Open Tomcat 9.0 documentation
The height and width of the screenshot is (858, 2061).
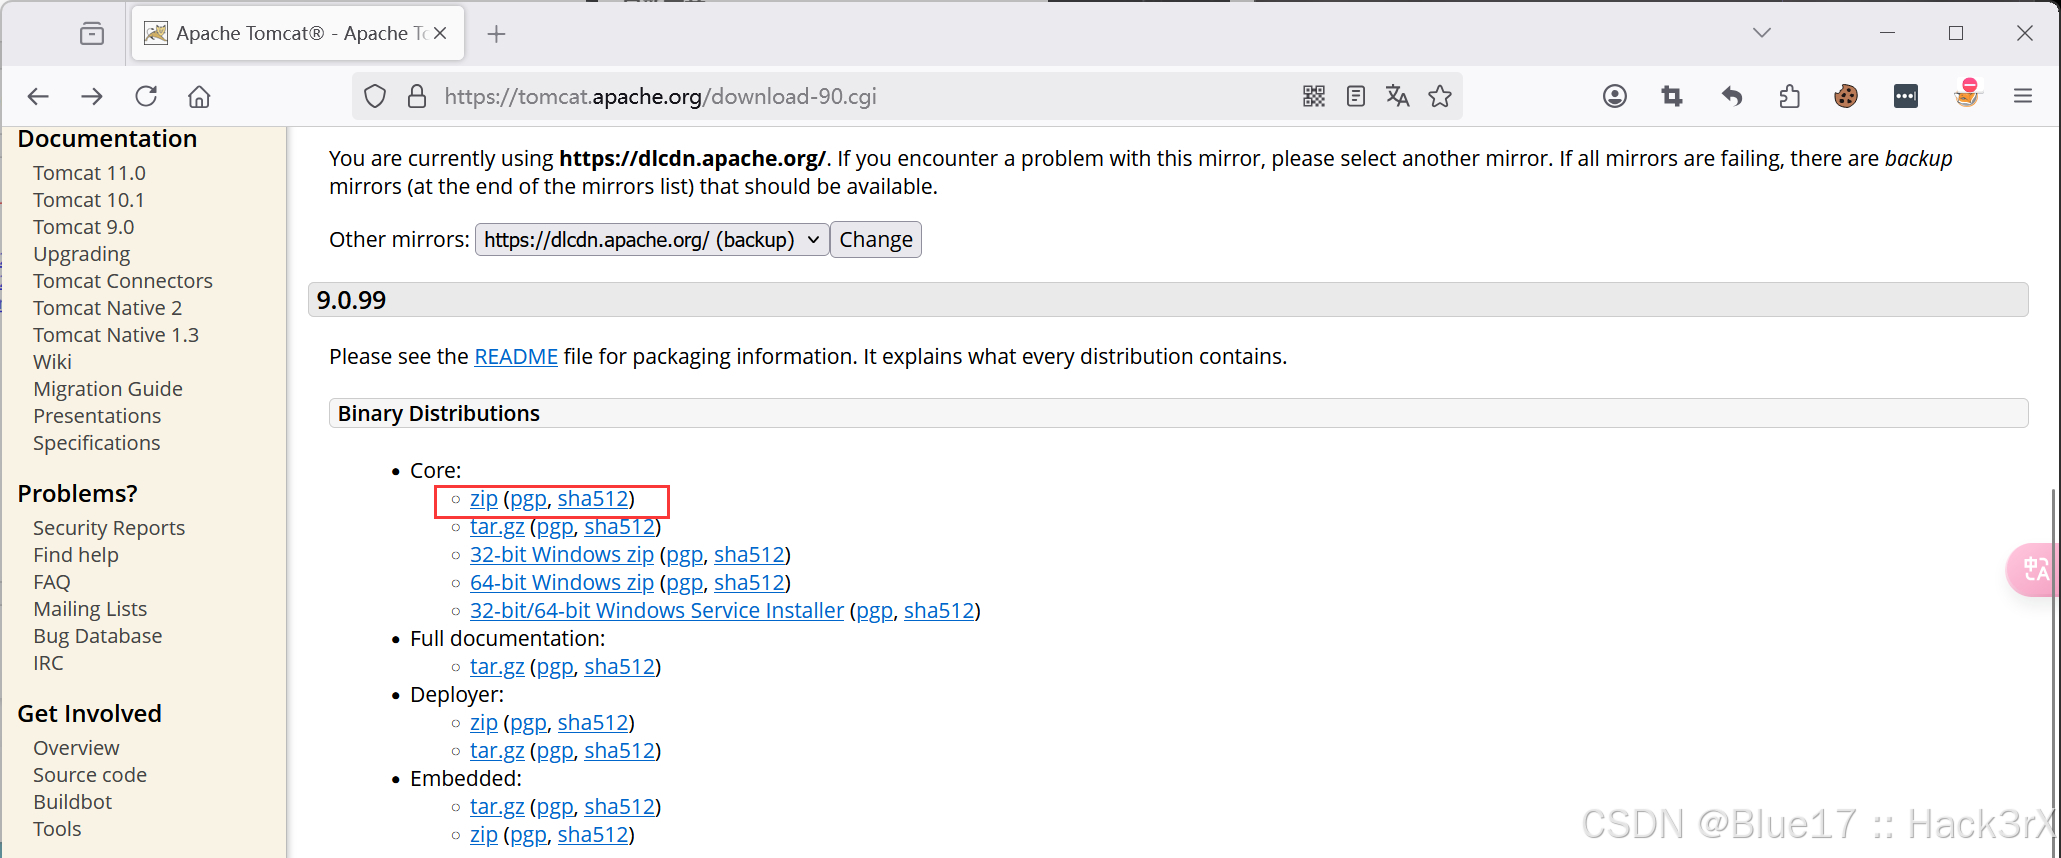(83, 227)
